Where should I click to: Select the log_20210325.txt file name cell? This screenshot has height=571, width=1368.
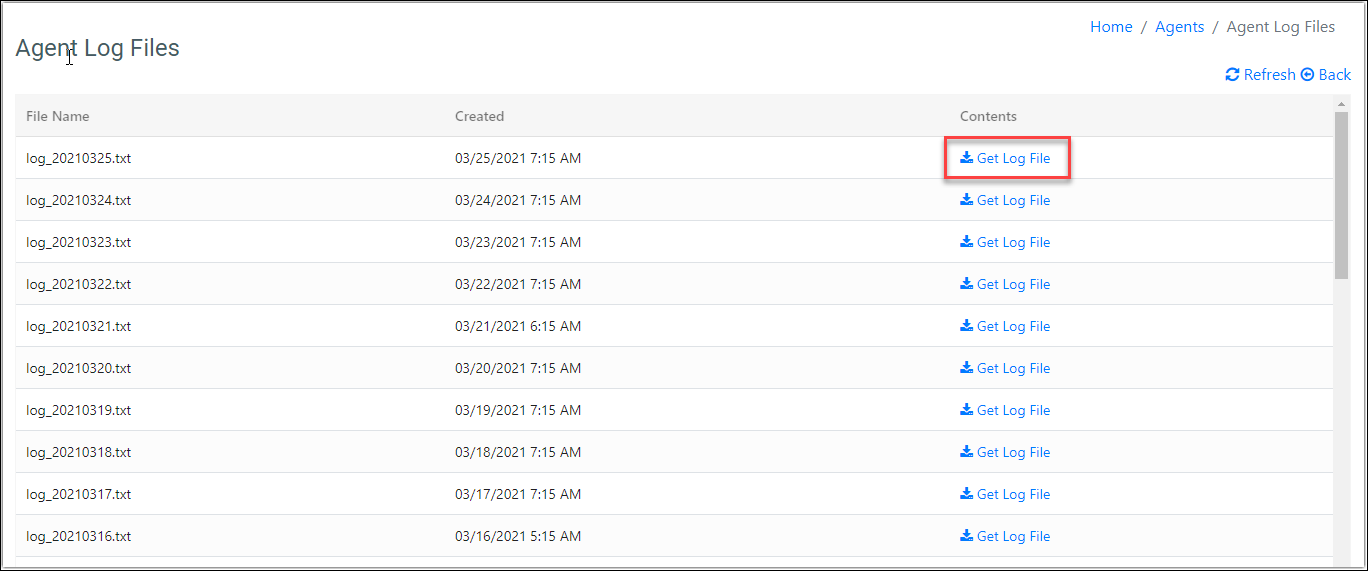tap(78, 158)
